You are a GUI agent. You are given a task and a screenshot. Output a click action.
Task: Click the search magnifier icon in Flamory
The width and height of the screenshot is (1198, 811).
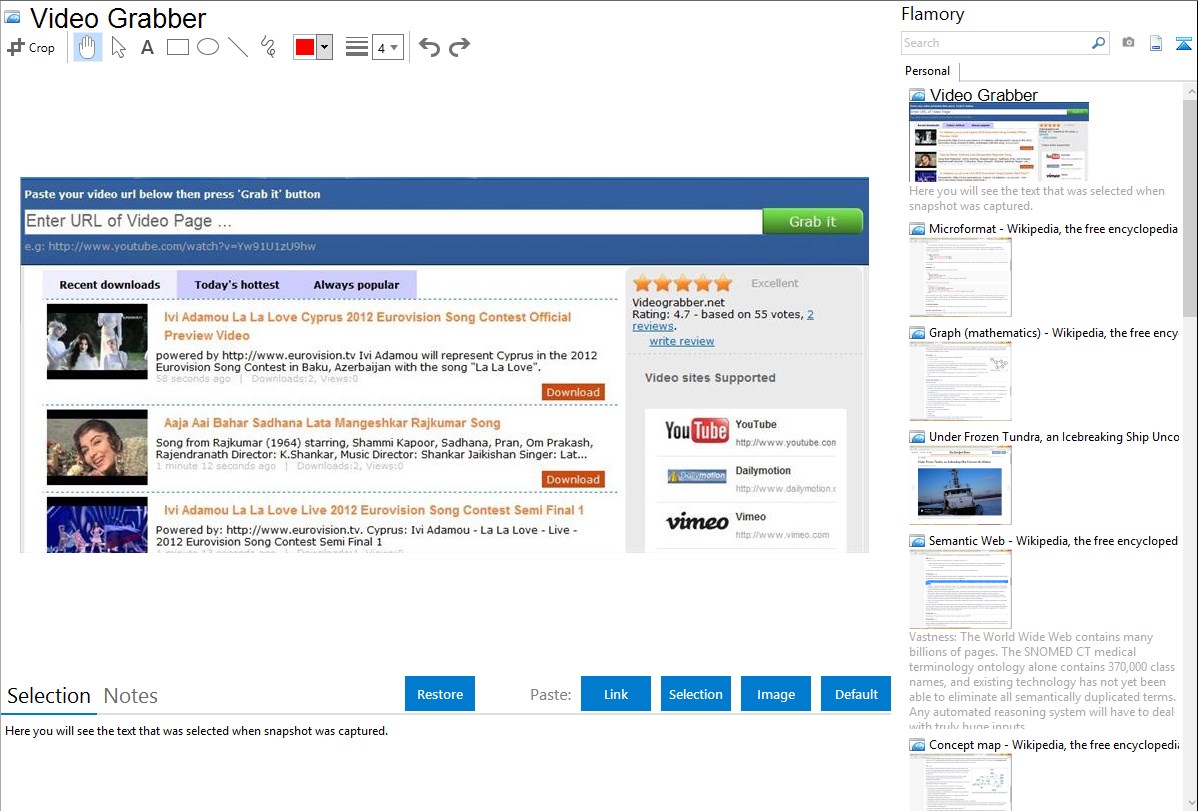pyautogui.click(x=1098, y=43)
